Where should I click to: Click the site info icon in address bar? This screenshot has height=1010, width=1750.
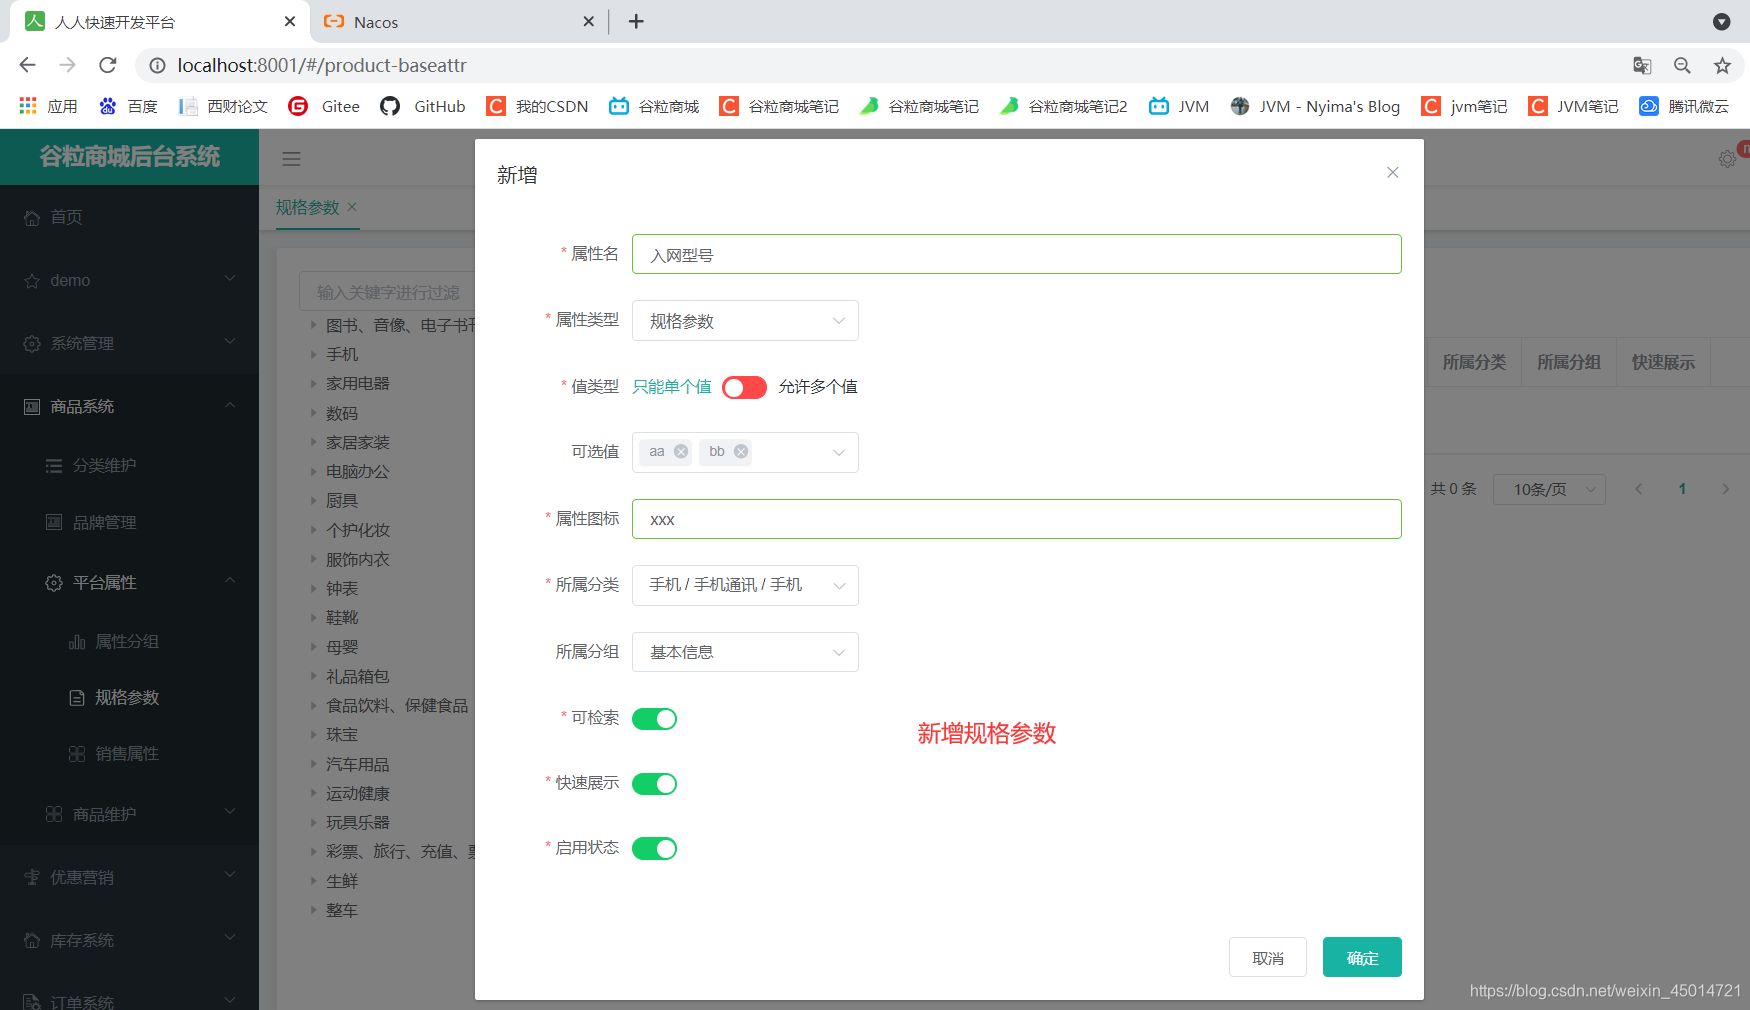(157, 65)
